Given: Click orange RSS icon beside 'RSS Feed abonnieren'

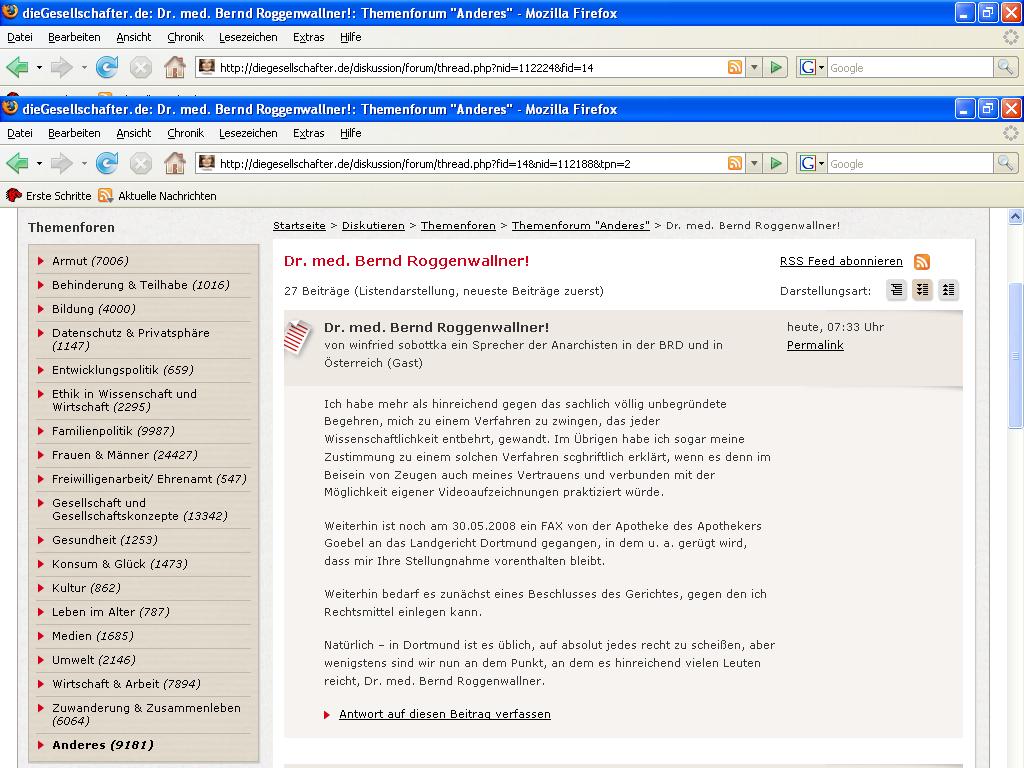Looking at the screenshot, I should click(922, 262).
